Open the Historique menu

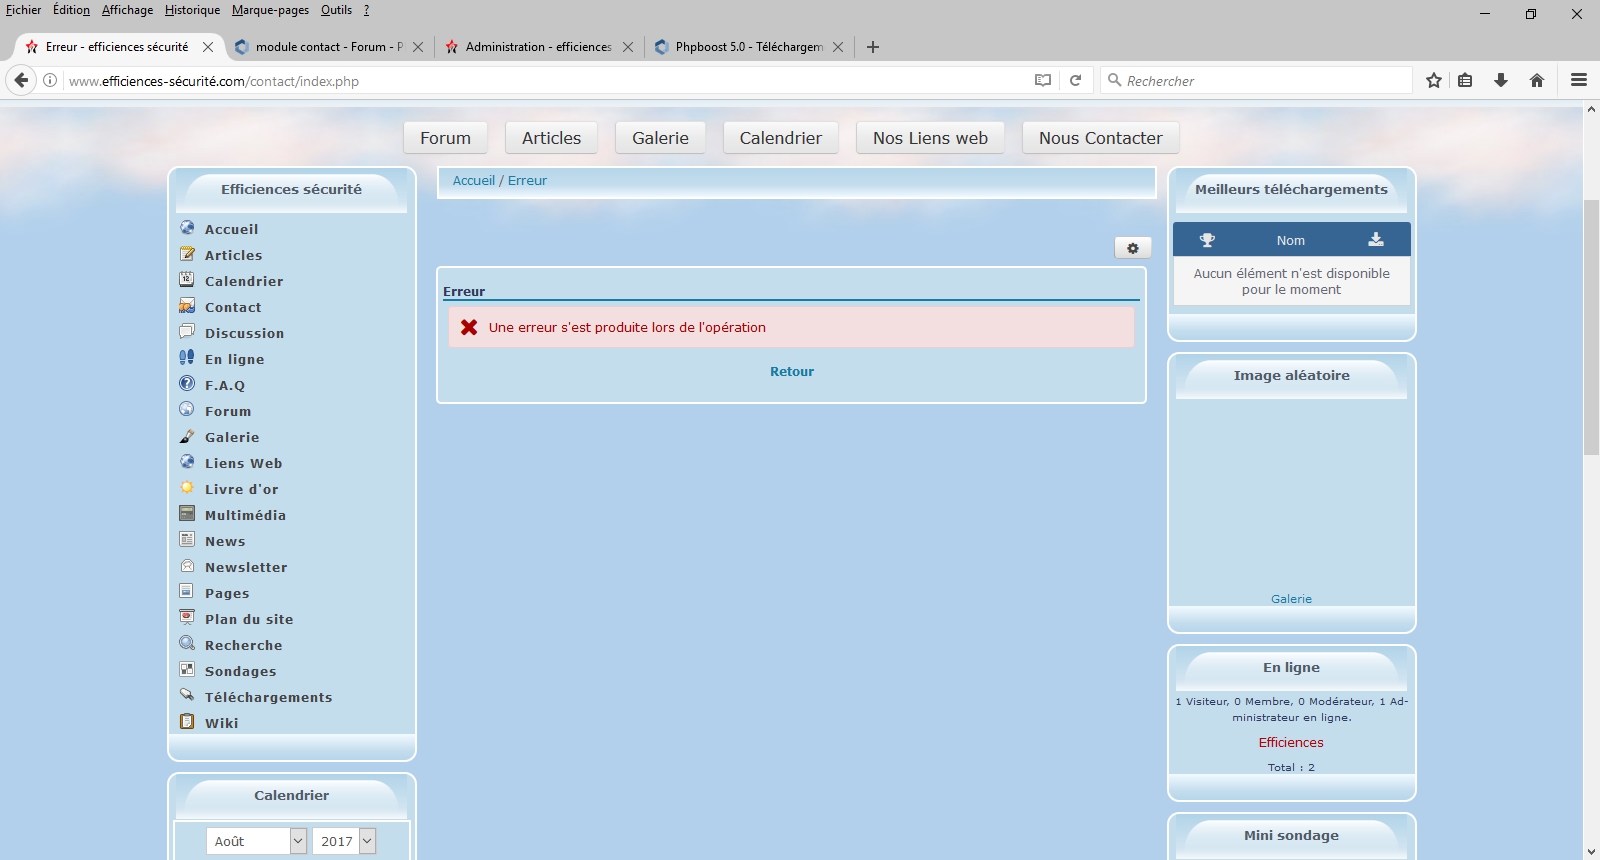tap(192, 10)
